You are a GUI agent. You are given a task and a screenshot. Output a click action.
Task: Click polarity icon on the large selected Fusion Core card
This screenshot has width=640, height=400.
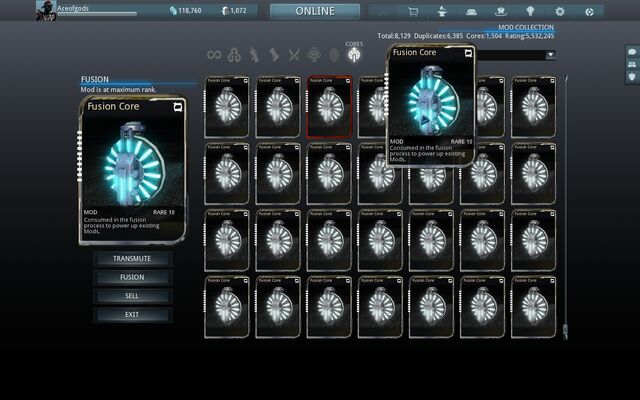pyautogui.click(x=178, y=107)
